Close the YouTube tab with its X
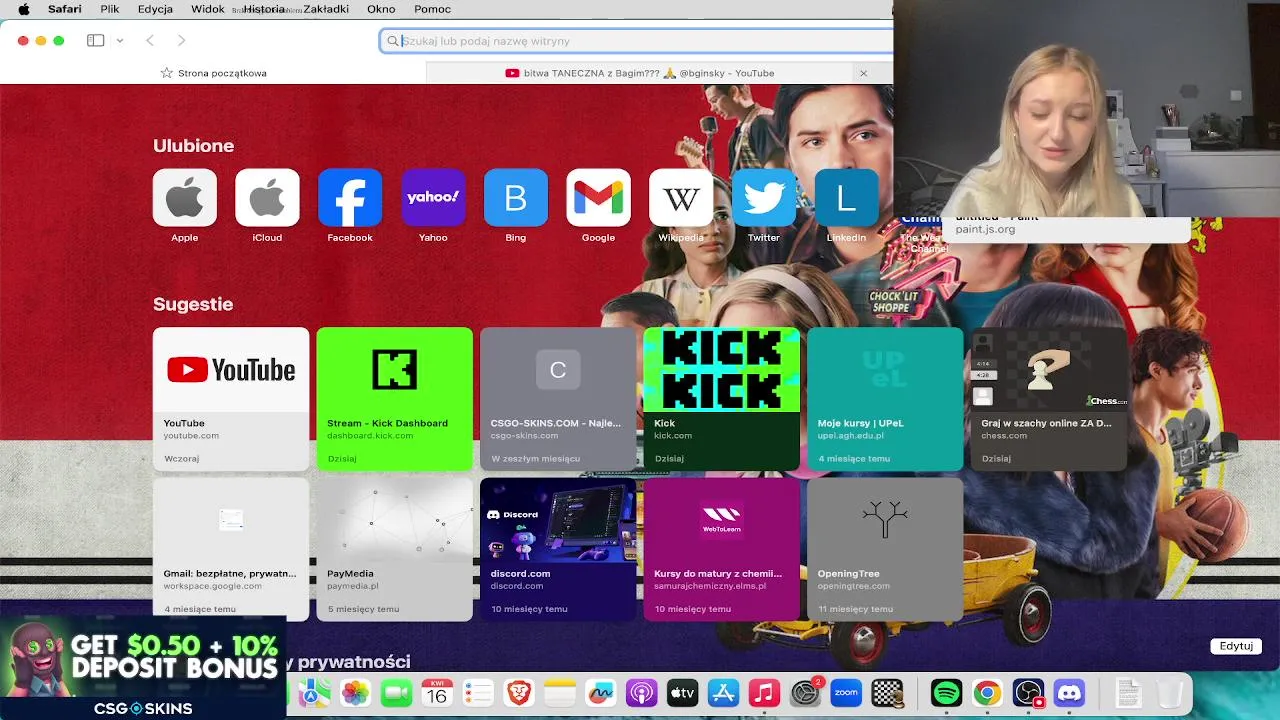 click(x=863, y=73)
